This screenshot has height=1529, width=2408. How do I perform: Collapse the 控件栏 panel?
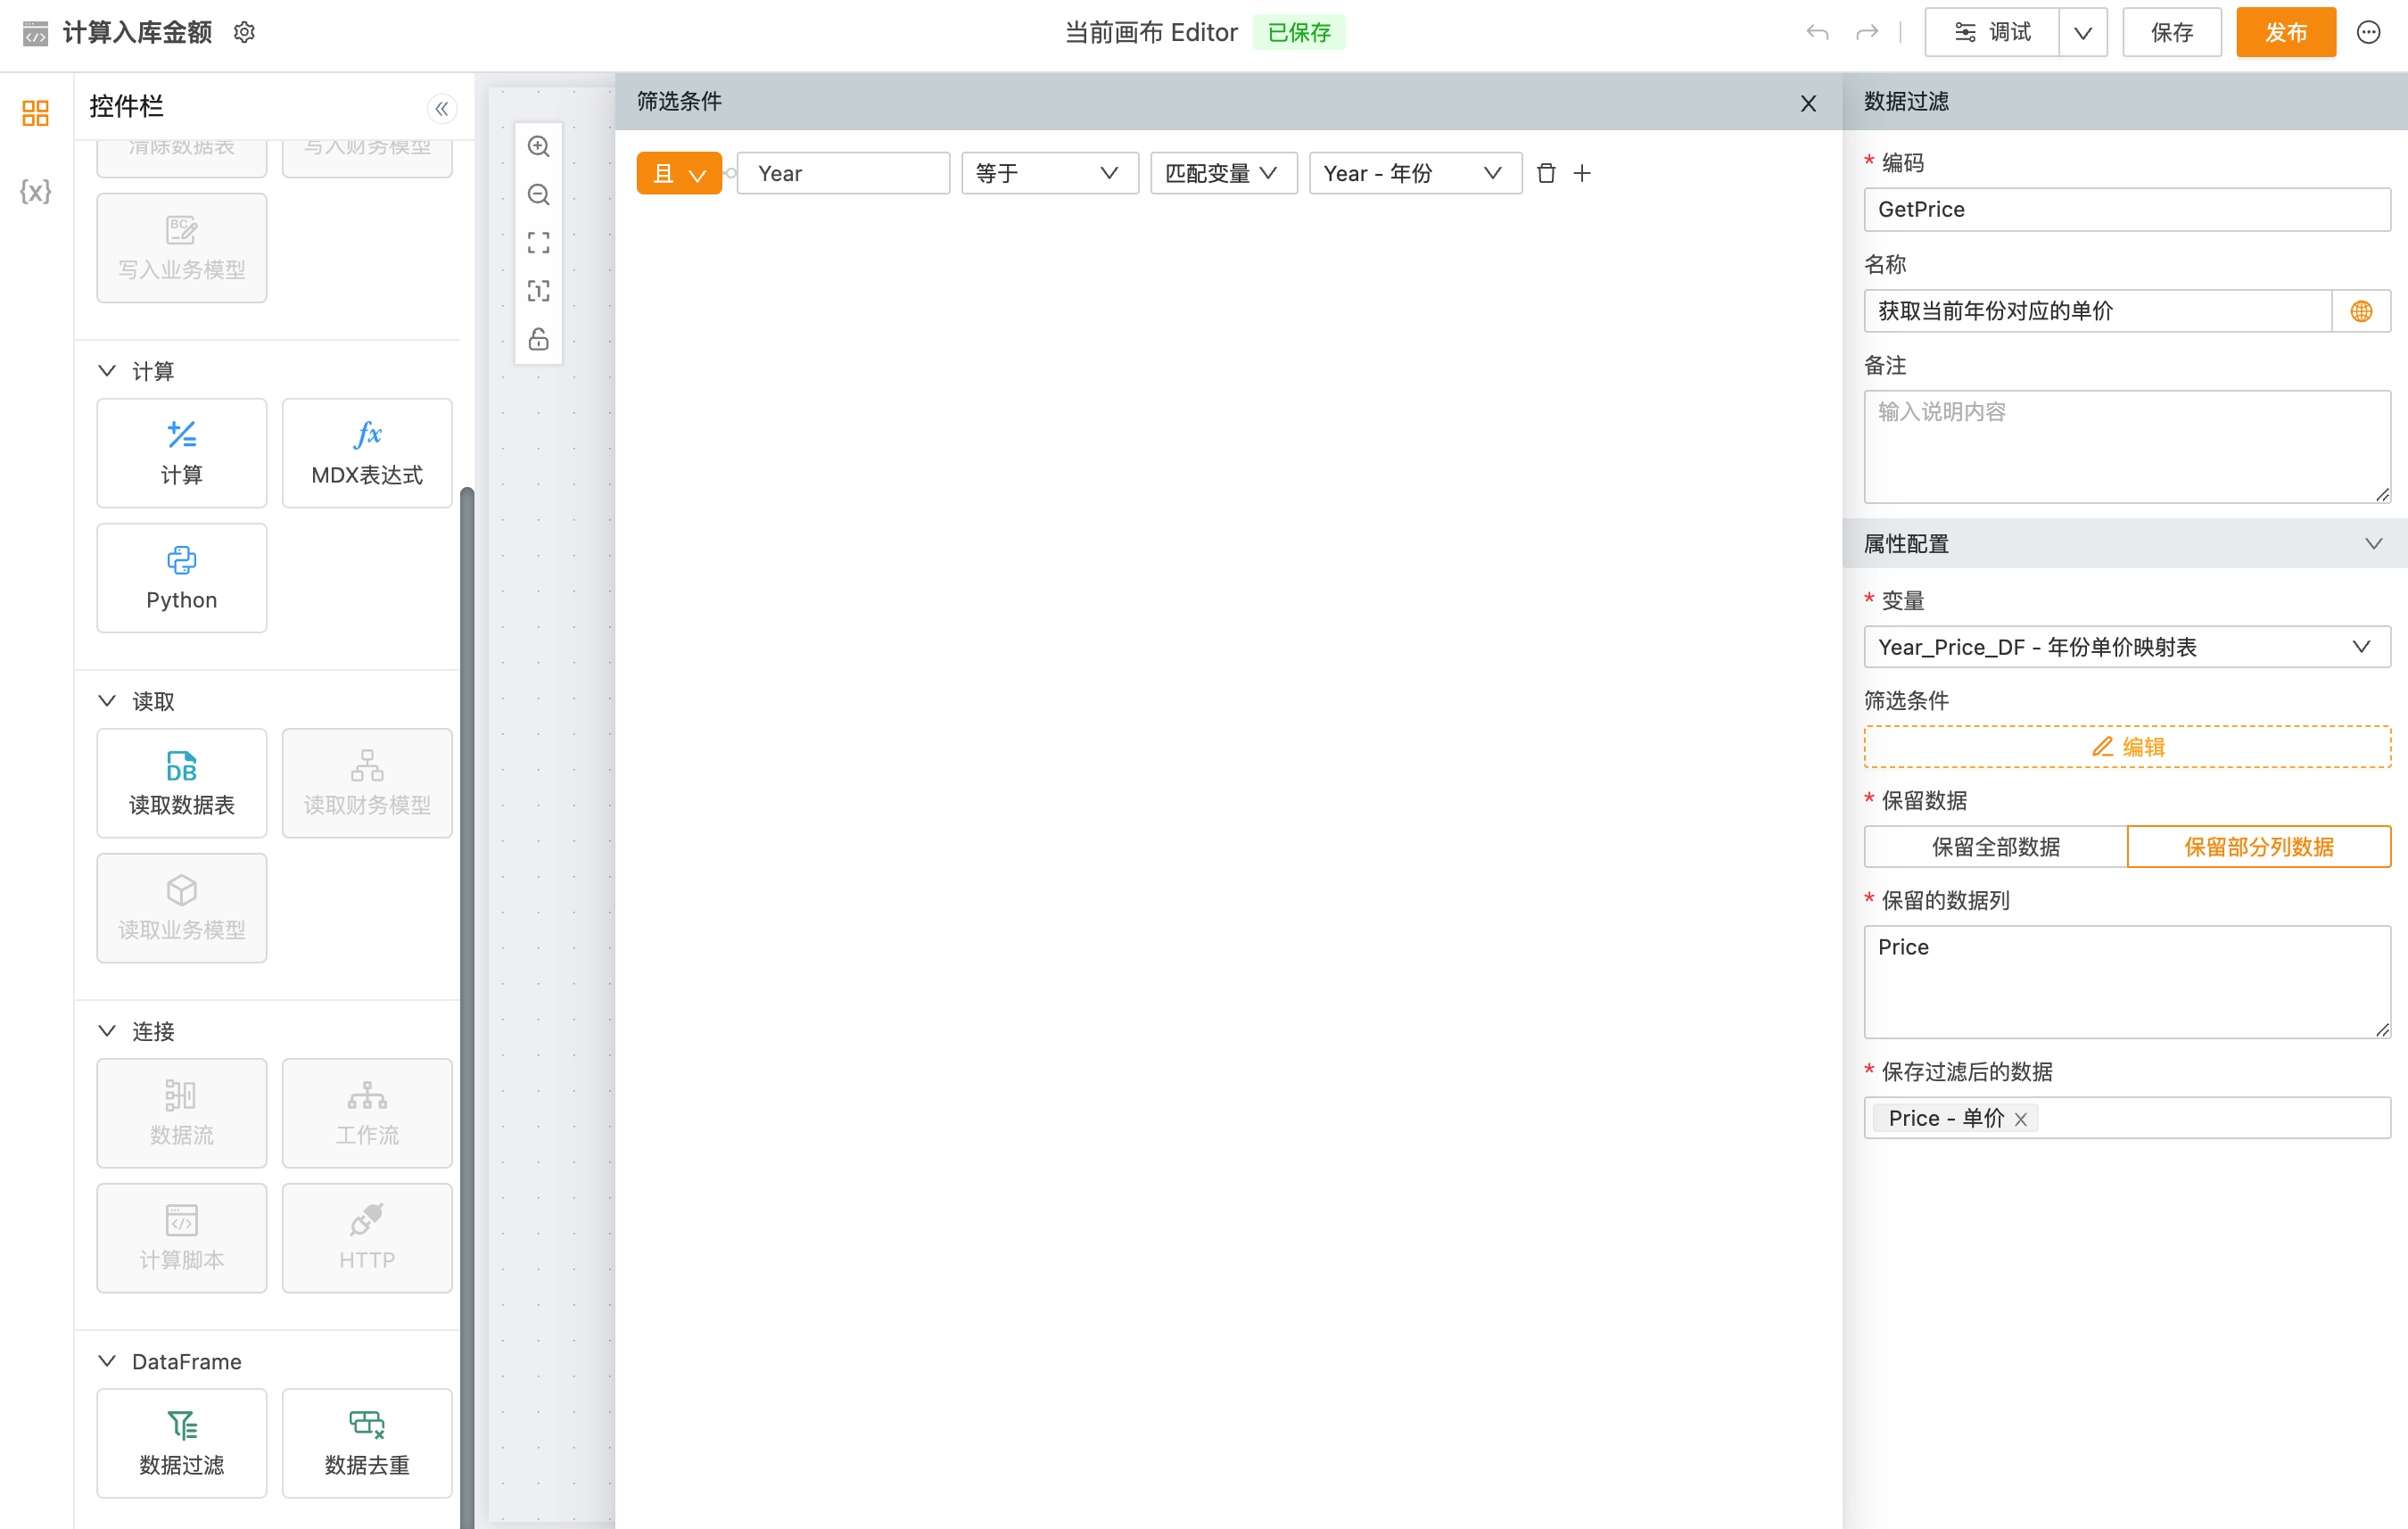tap(441, 108)
